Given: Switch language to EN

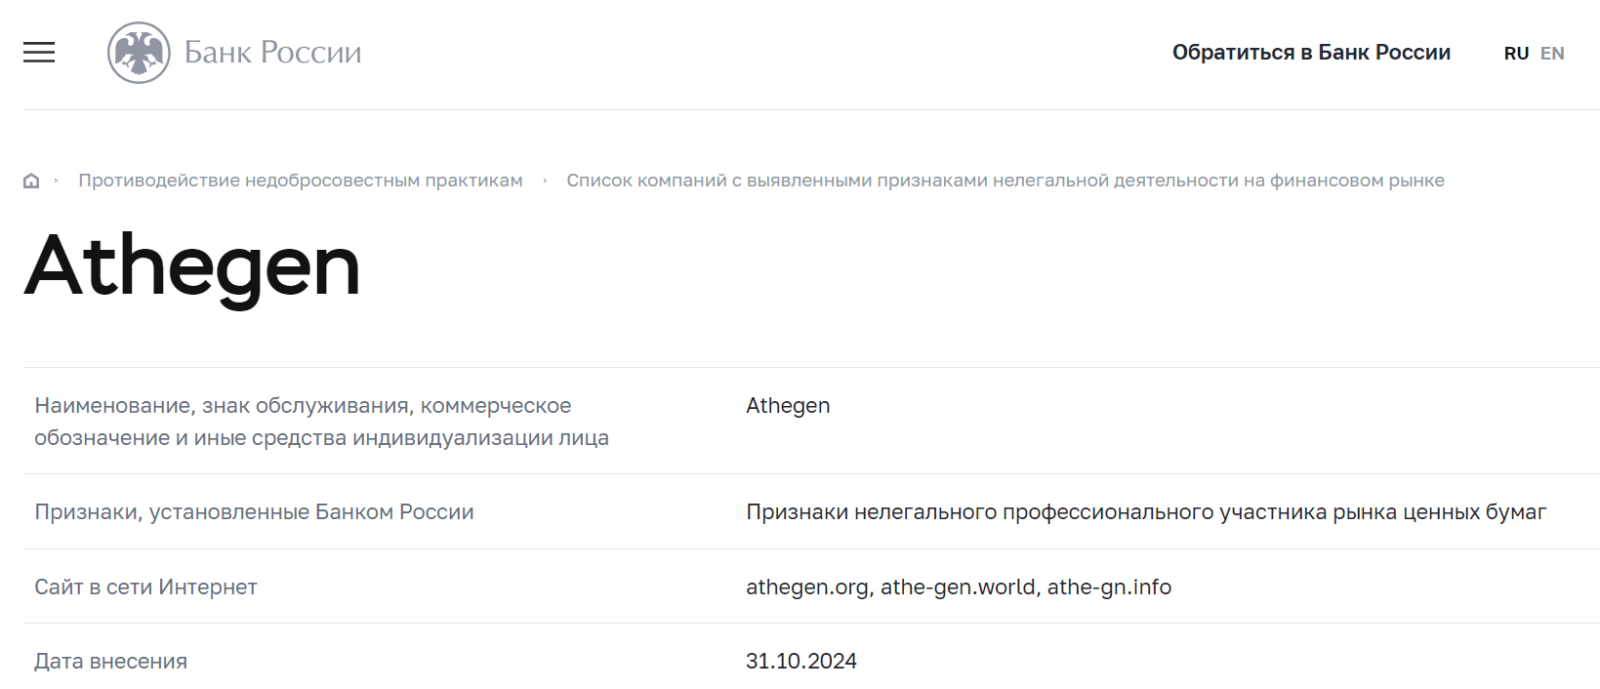Looking at the screenshot, I should [1552, 54].
